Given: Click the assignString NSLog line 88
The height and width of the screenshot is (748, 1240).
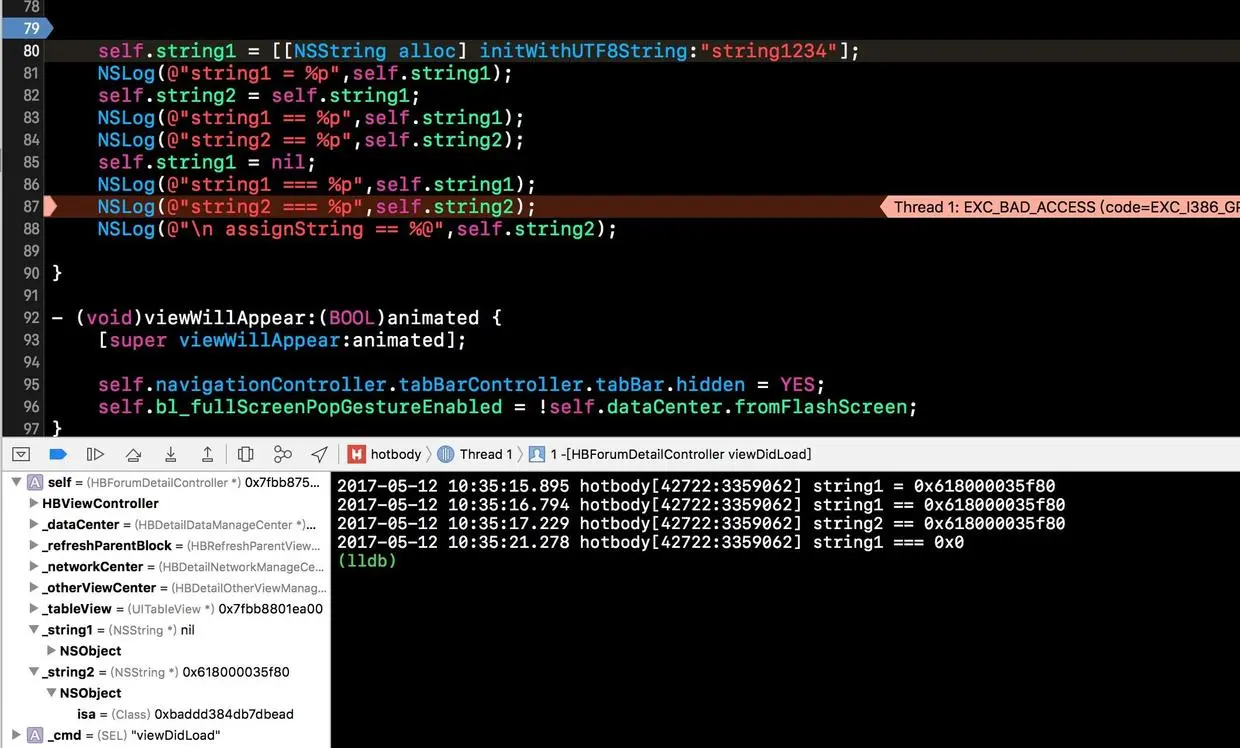Looking at the screenshot, I should click(x=357, y=229).
